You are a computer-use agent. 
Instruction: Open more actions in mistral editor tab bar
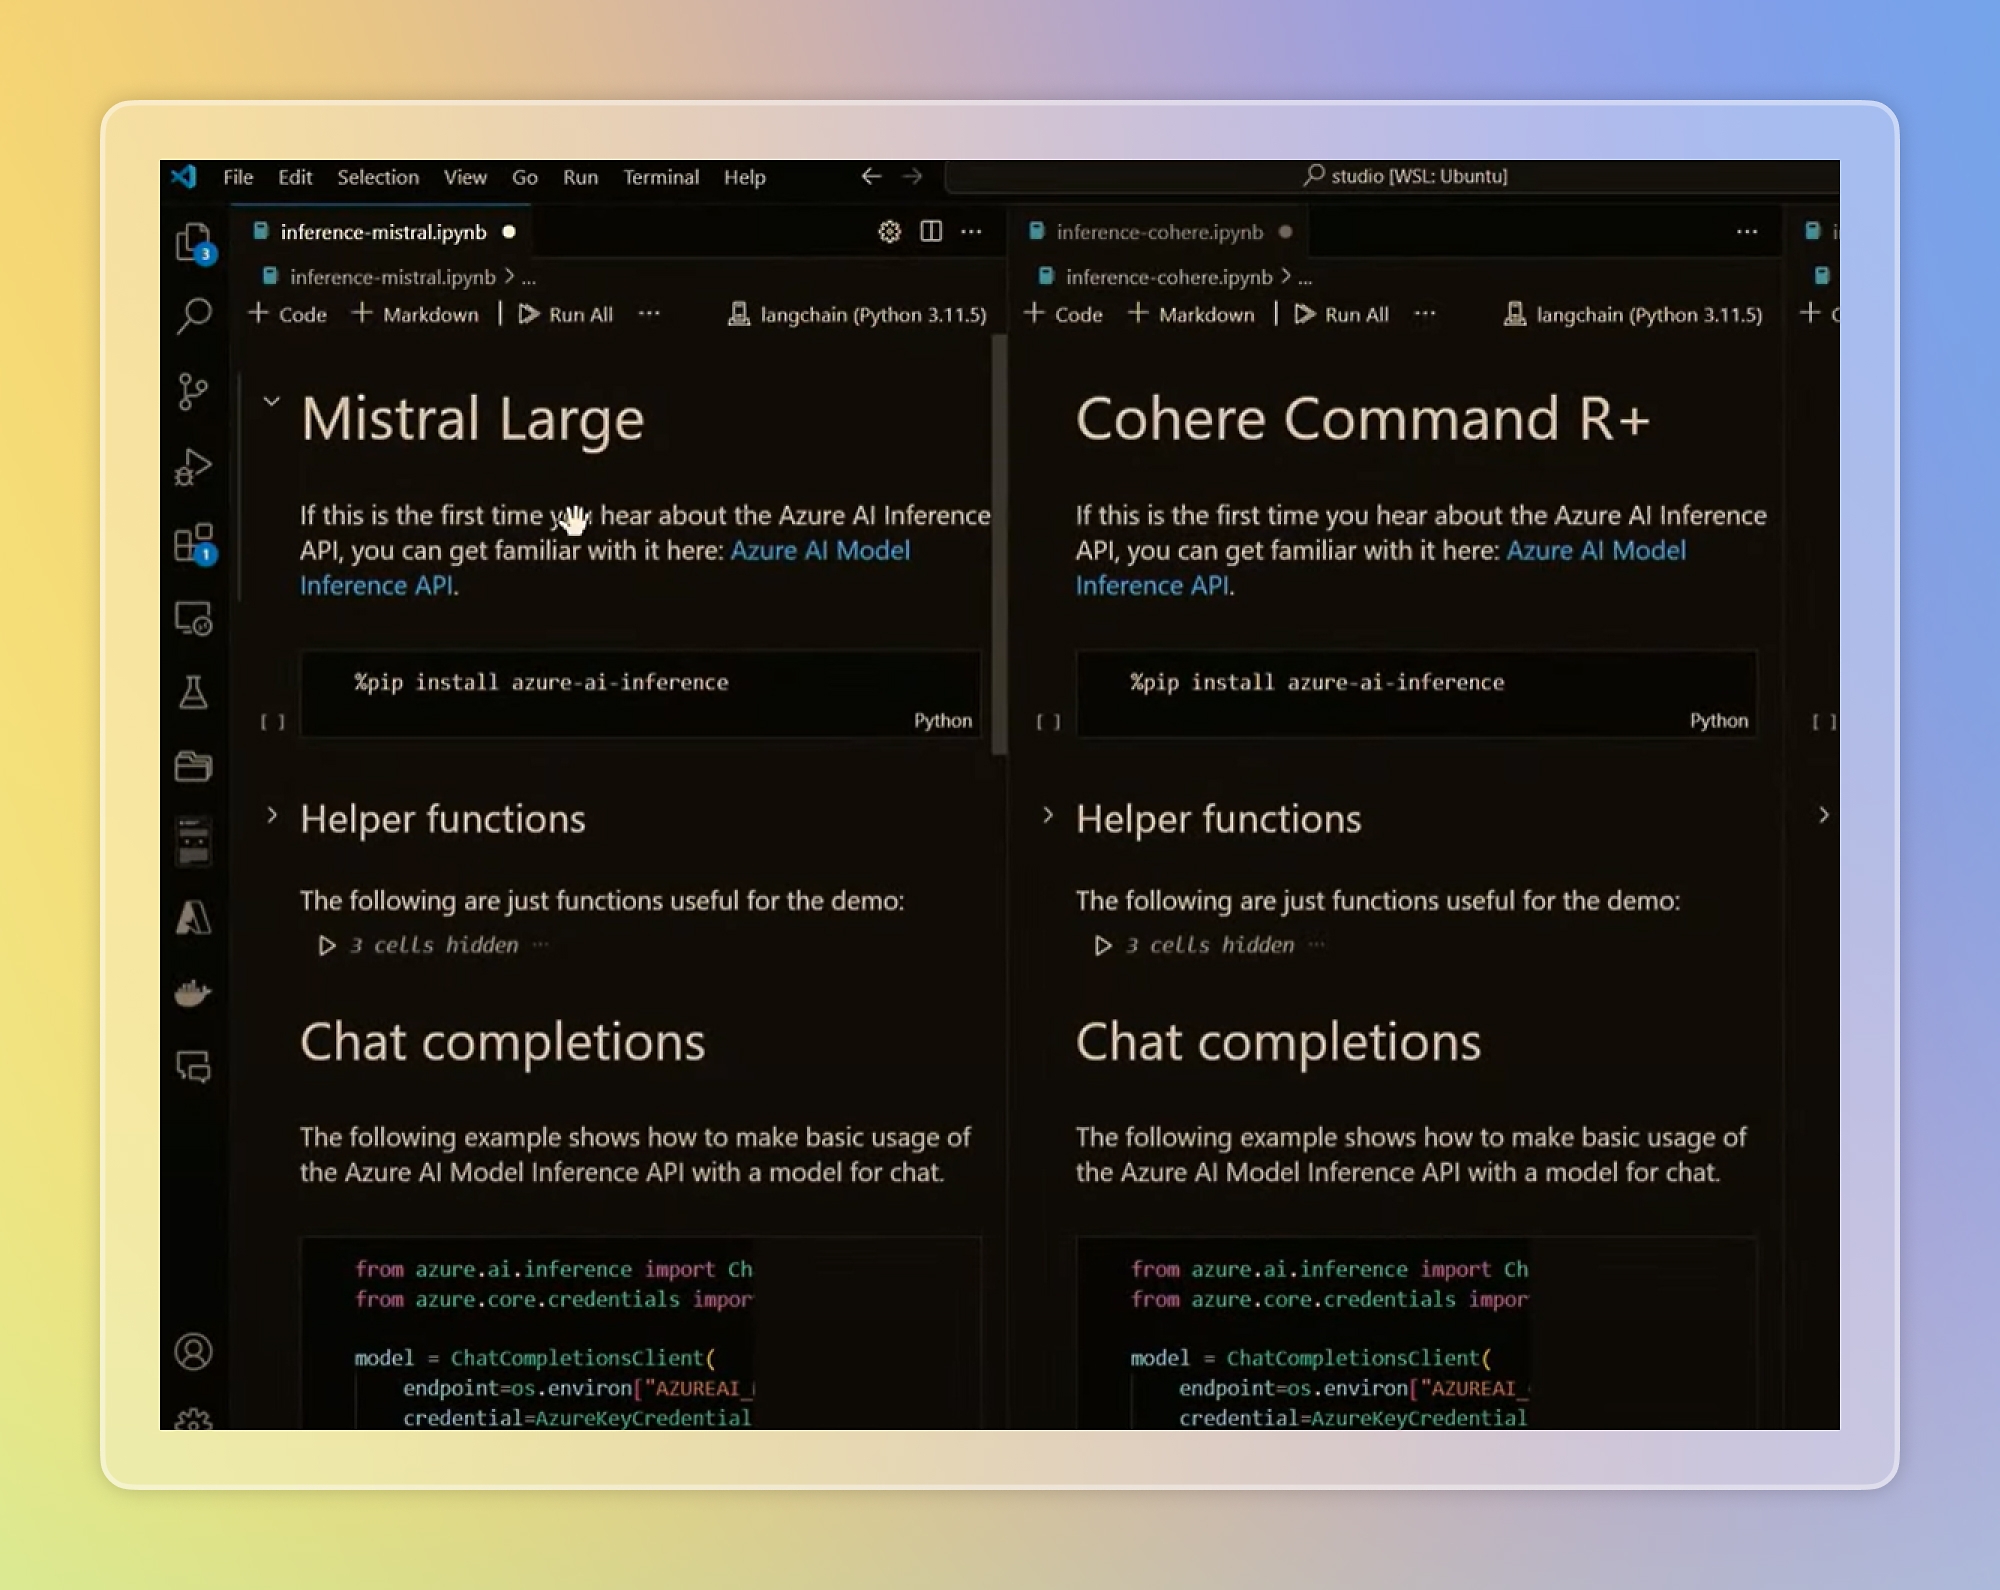tap(971, 232)
